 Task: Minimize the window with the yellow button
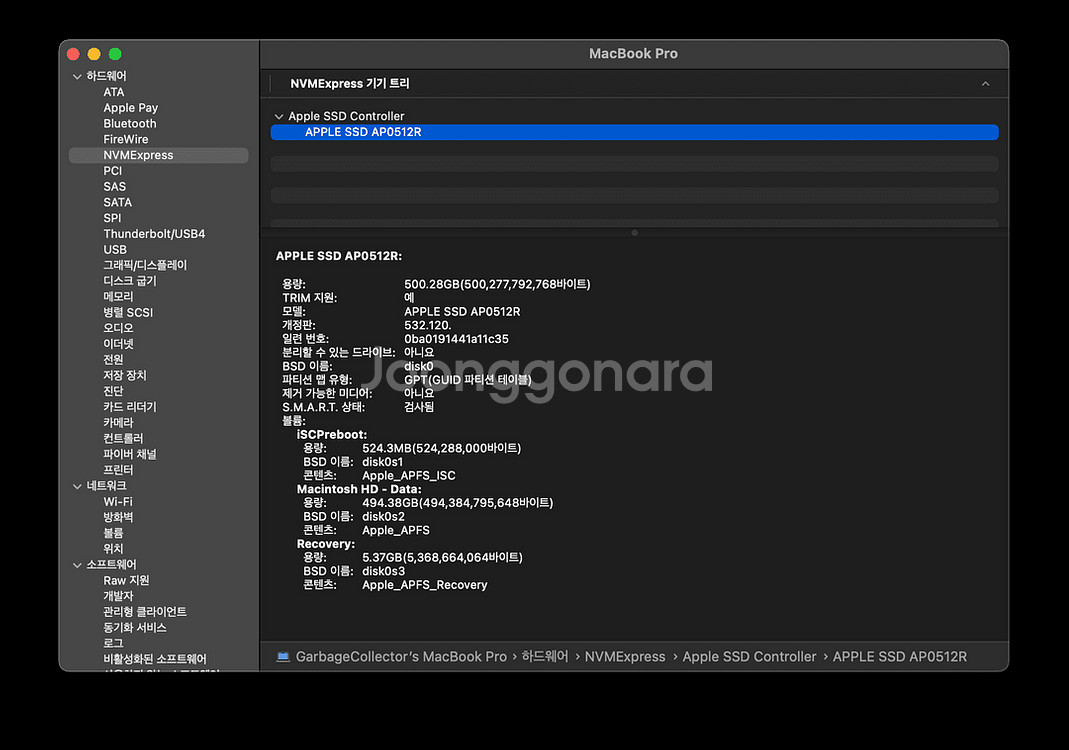click(x=94, y=54)
